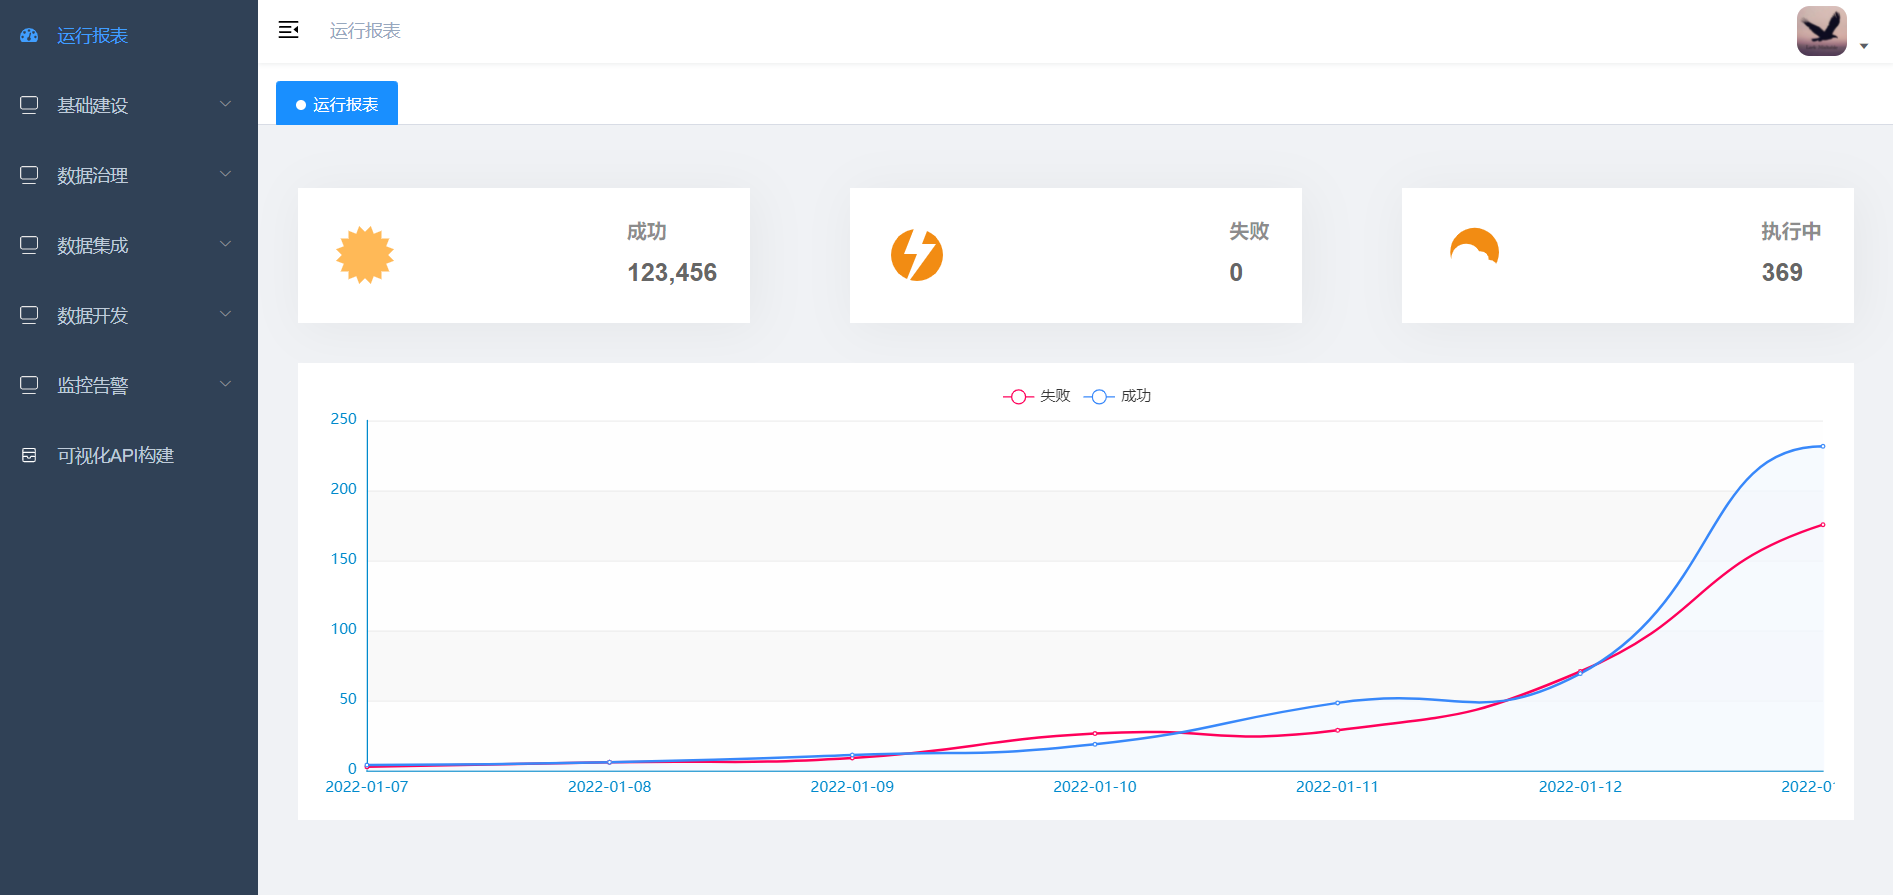This screenshot has width=1893, height=895.
Task: Click the 可视化API构建 form icon
Action: tap(29, 455)
